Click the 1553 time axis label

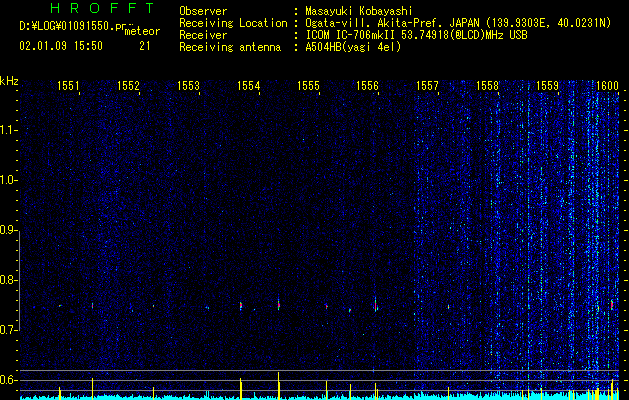point(188,85)
